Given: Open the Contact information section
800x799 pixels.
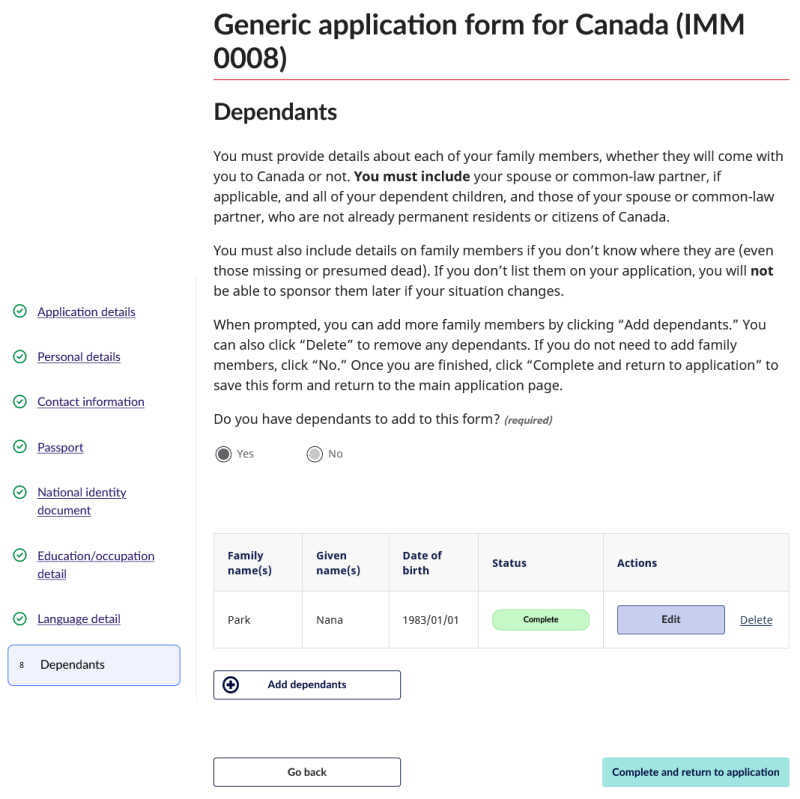Looking at the screenshot, I should 90,402.
